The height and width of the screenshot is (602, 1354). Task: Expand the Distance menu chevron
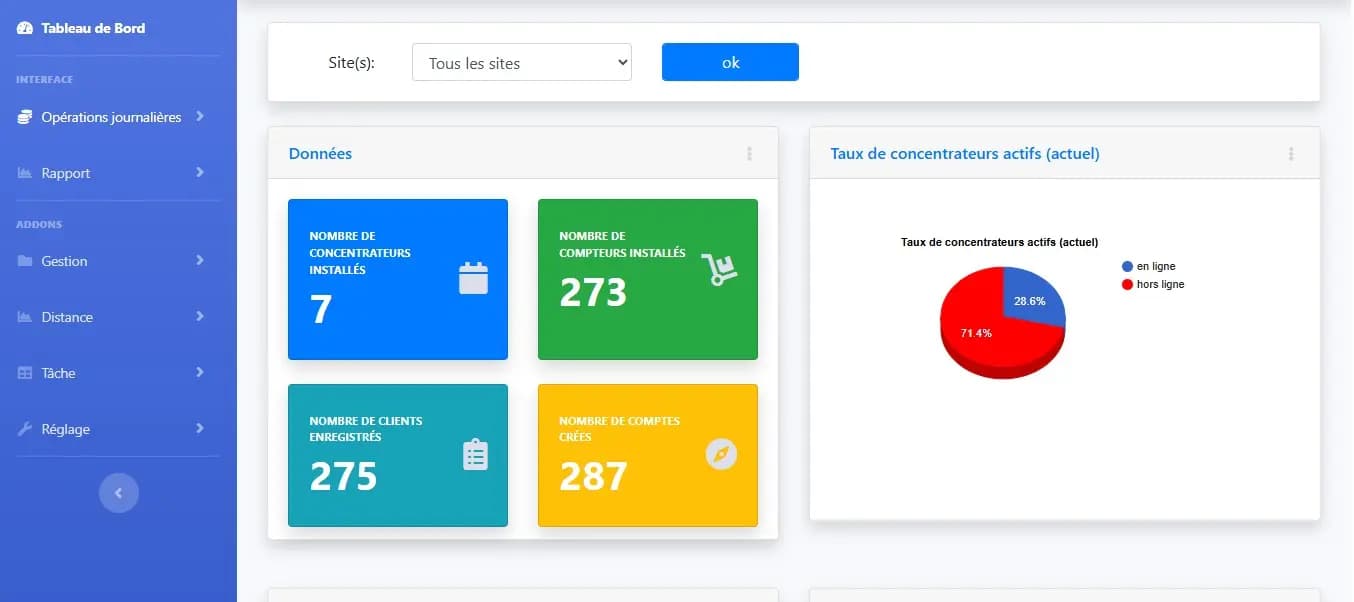pyautogui.click(x=200, y=316)
